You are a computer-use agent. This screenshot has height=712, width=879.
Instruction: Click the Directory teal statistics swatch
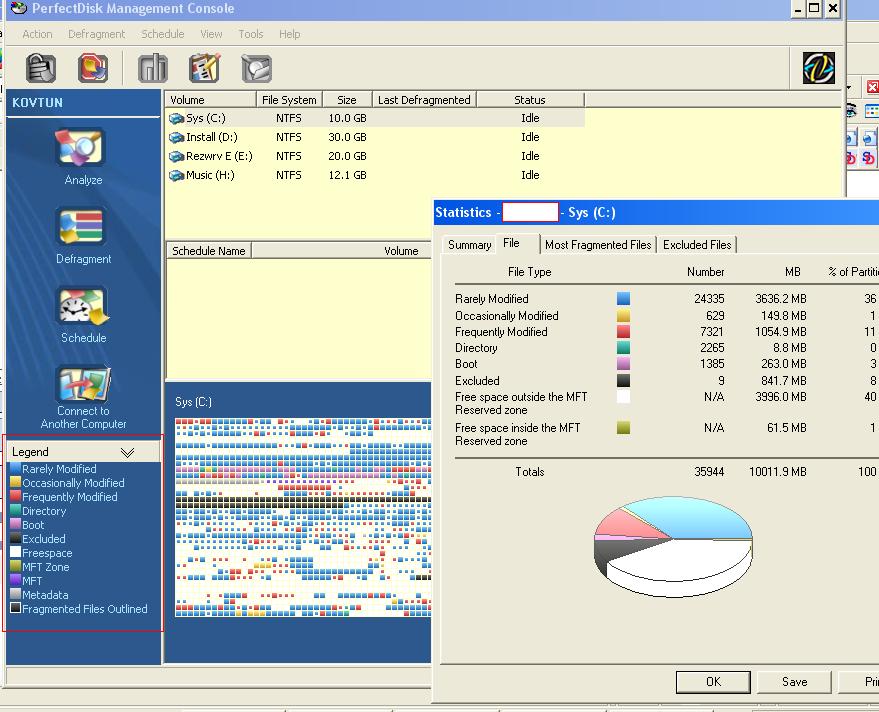tap(623, 348)
